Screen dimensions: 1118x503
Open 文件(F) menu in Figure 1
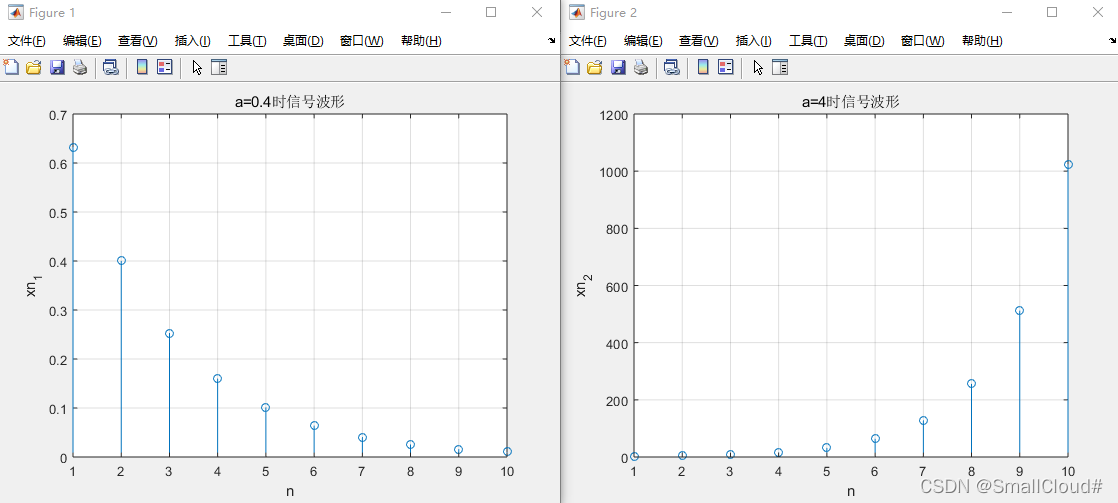click(26, 41)
